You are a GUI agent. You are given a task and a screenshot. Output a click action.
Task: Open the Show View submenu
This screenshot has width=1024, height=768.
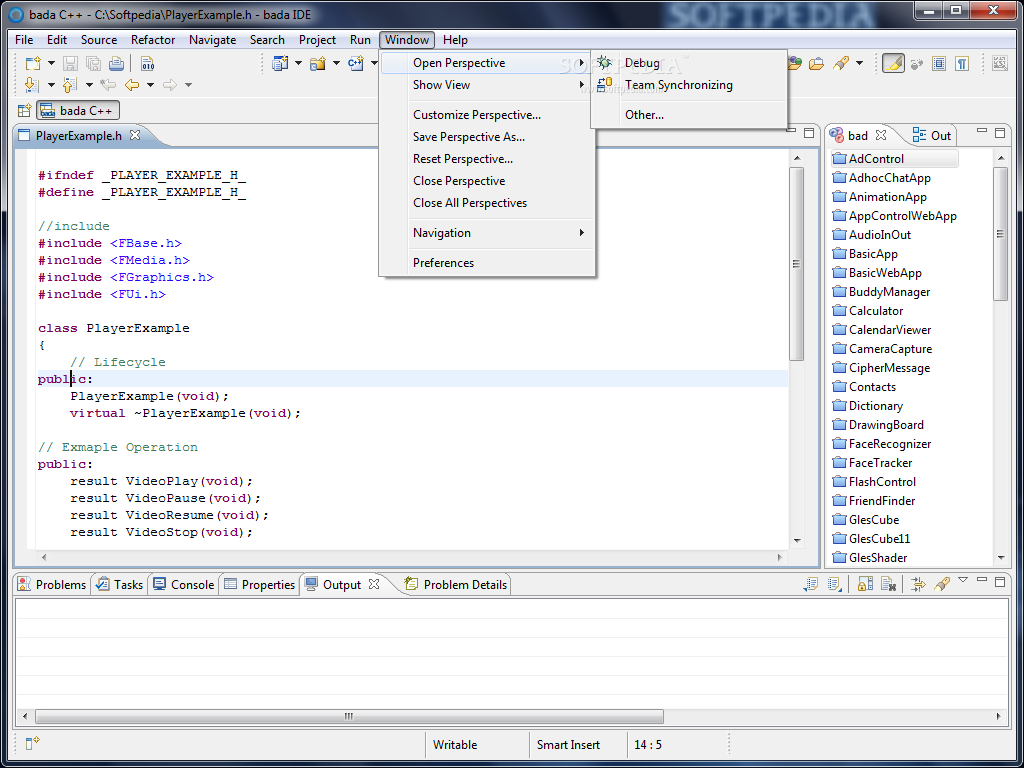[487, 85]
